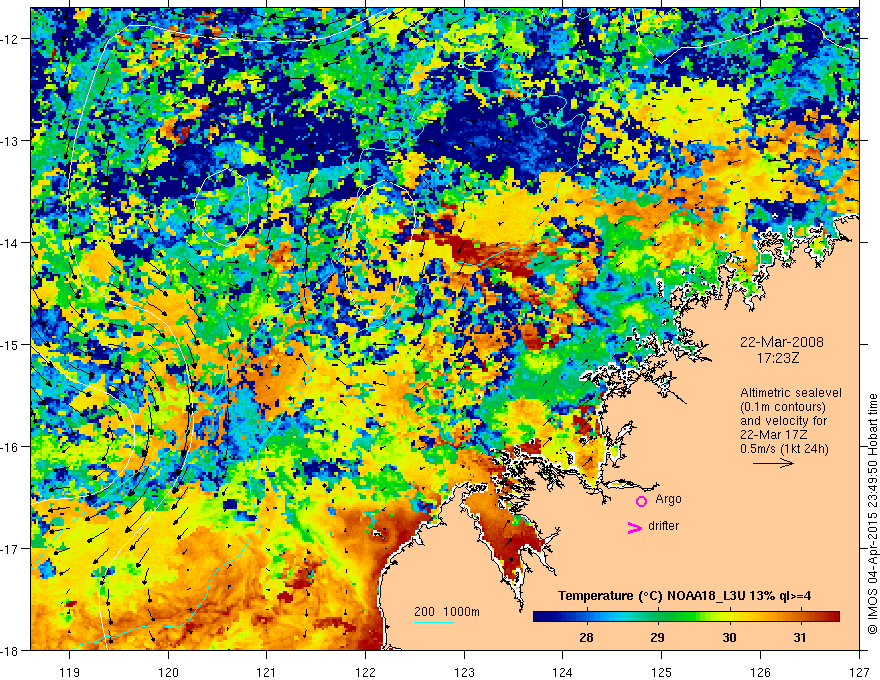The height and width of the screenshot is (680, 880).
Task: Click longitude axis label 126
Action: point(760,673)
